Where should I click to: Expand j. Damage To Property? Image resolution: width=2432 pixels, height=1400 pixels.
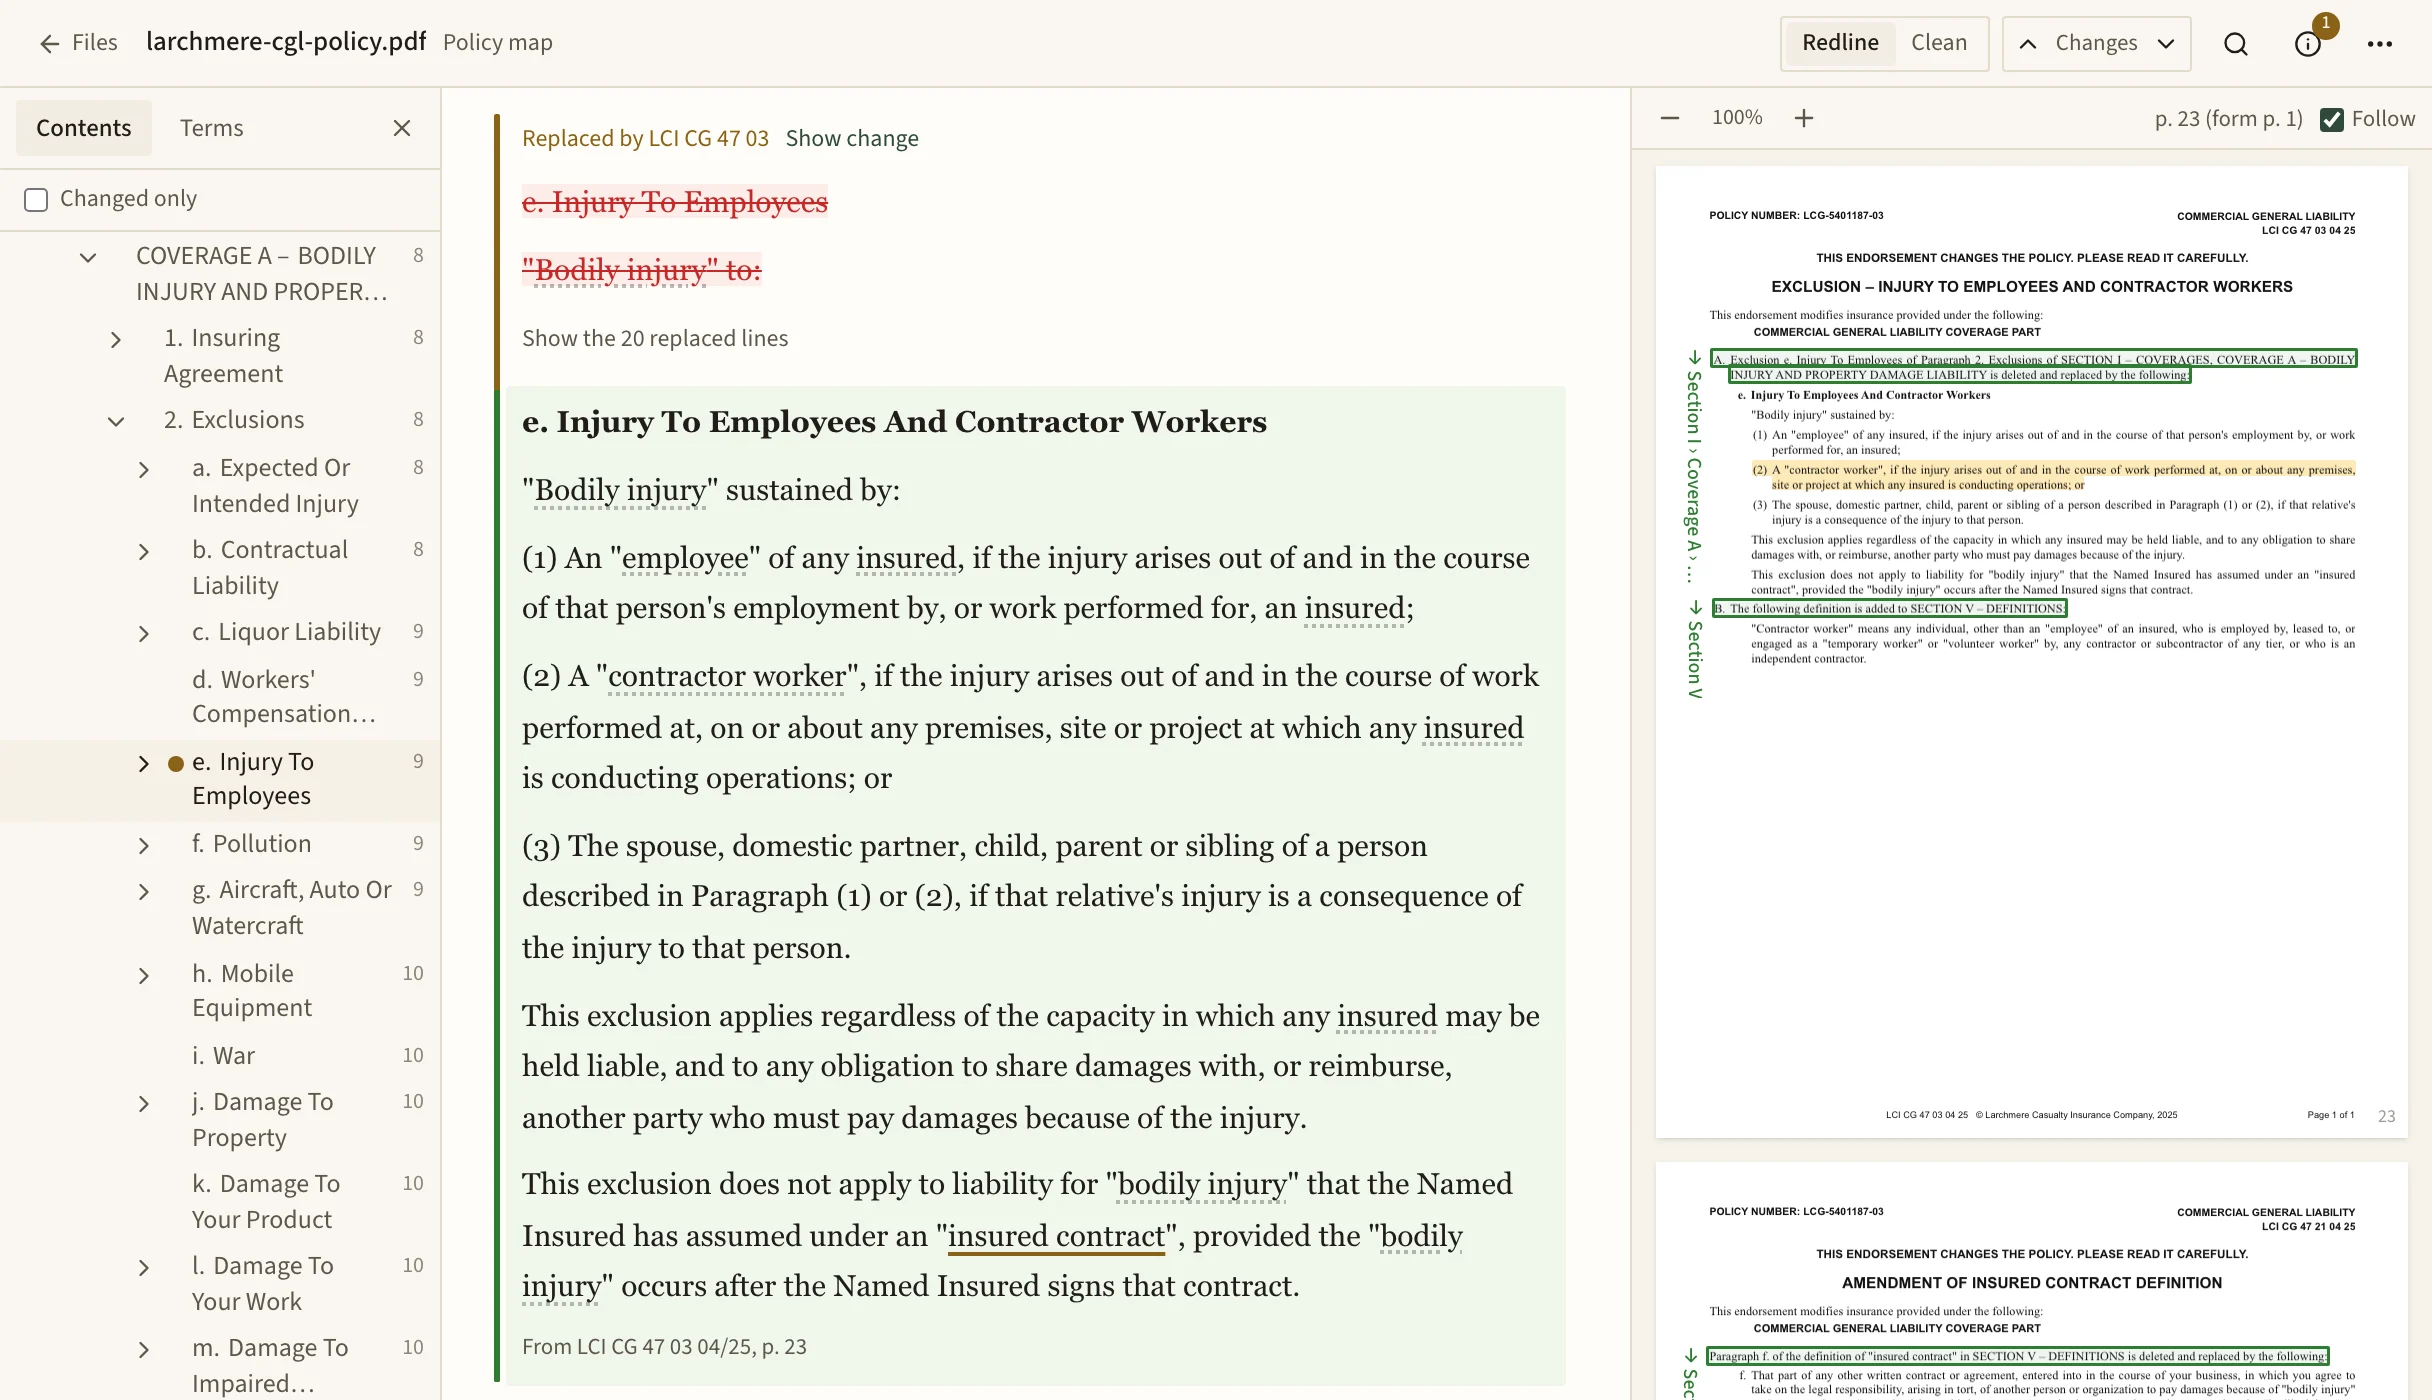click(x=144, y=1104)
